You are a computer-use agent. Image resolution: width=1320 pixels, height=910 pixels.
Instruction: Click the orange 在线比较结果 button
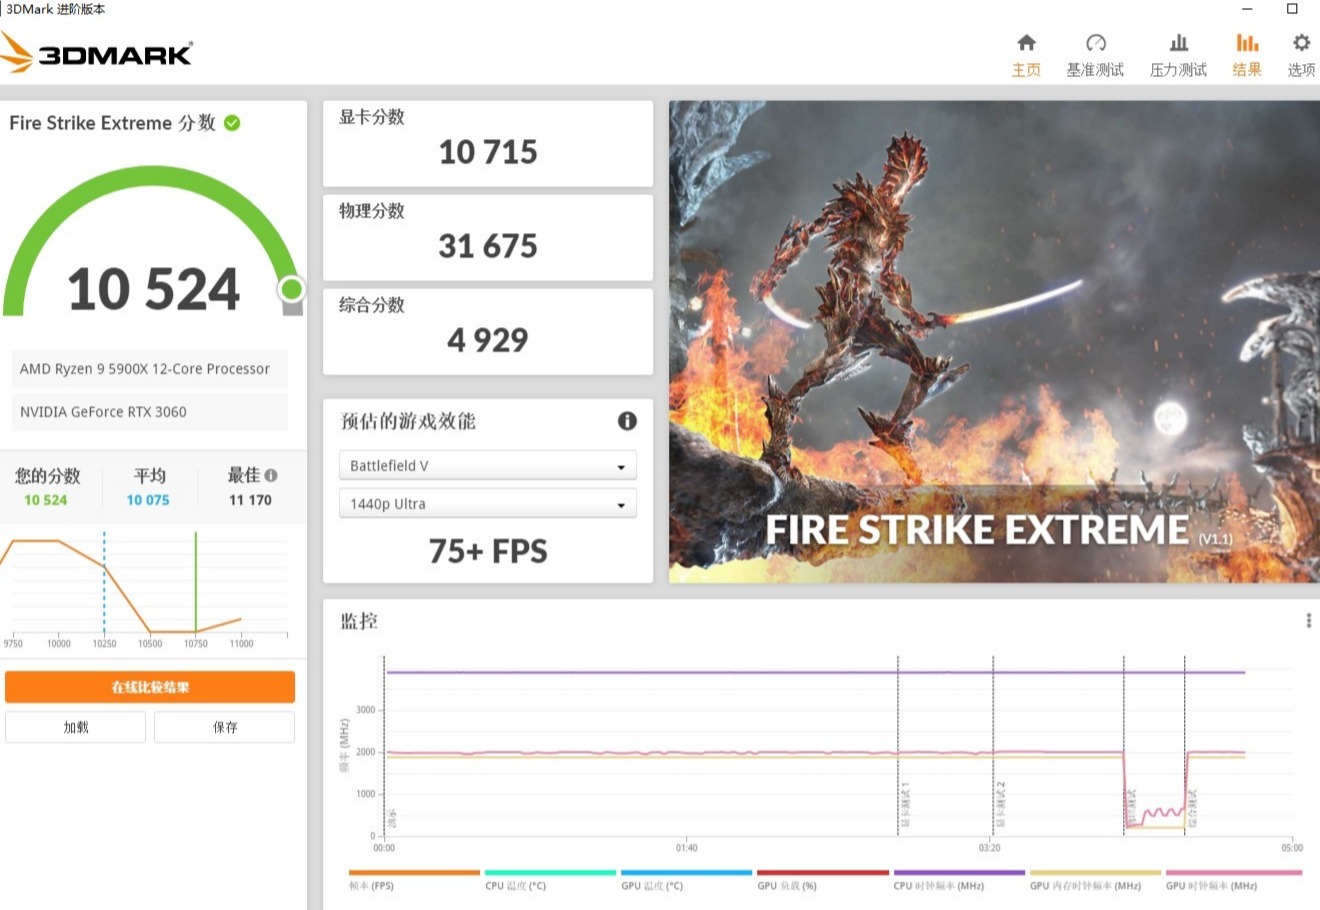click(x=150, y=686)
